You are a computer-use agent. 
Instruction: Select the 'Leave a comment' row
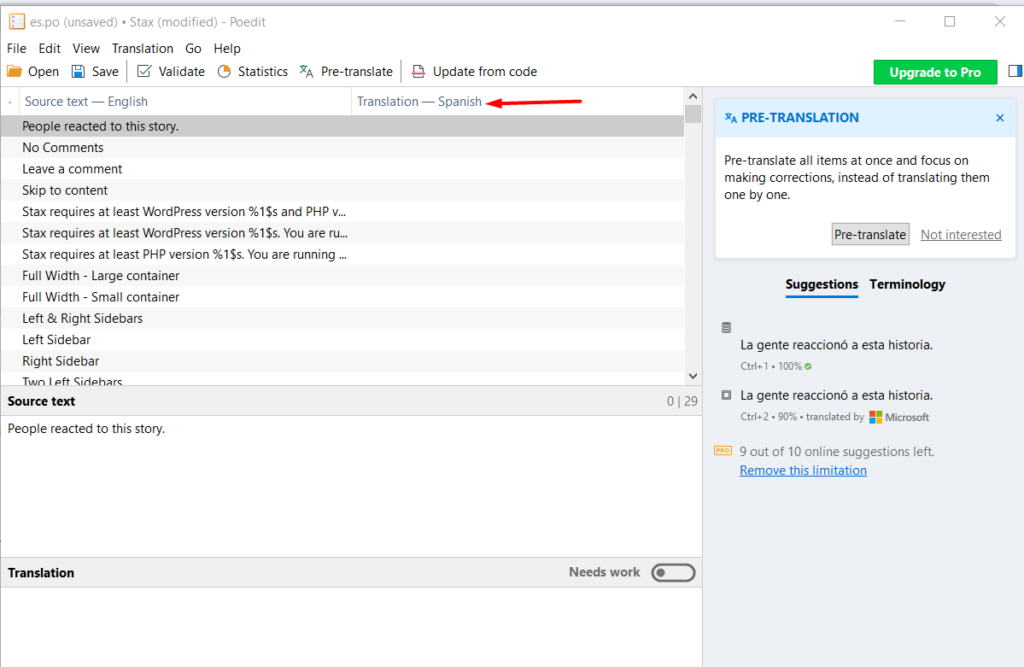(x=342, y=169)
